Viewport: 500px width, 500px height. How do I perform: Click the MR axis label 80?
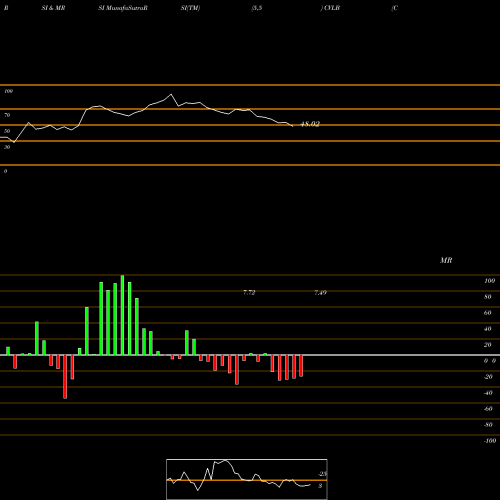[x=488, y=297]
